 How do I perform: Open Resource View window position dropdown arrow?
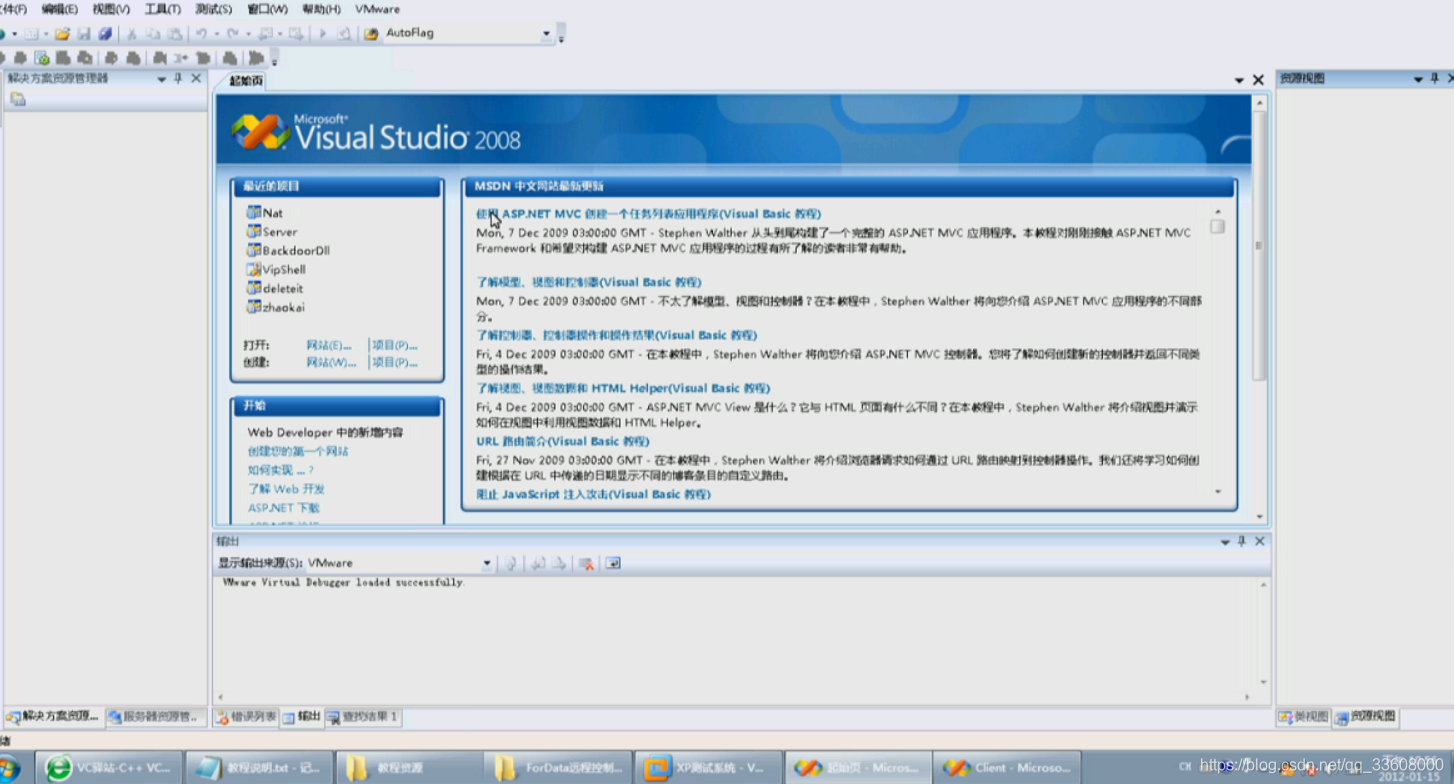[1418, 79]
